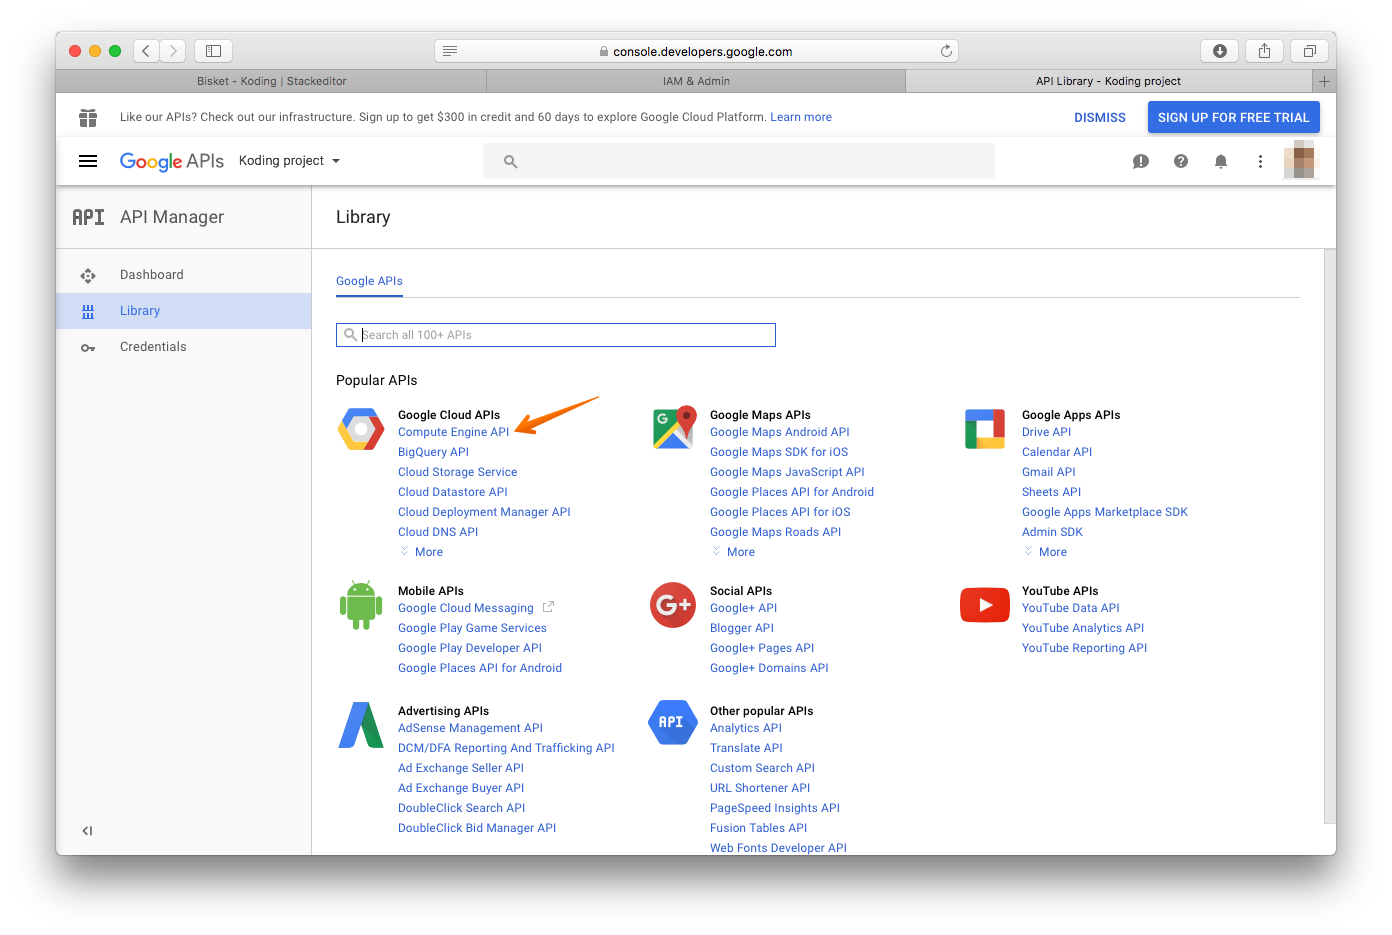Open the Translate API link
Image resolution: width=1392 pixels, height=935 pixels.
pos(746,748)
